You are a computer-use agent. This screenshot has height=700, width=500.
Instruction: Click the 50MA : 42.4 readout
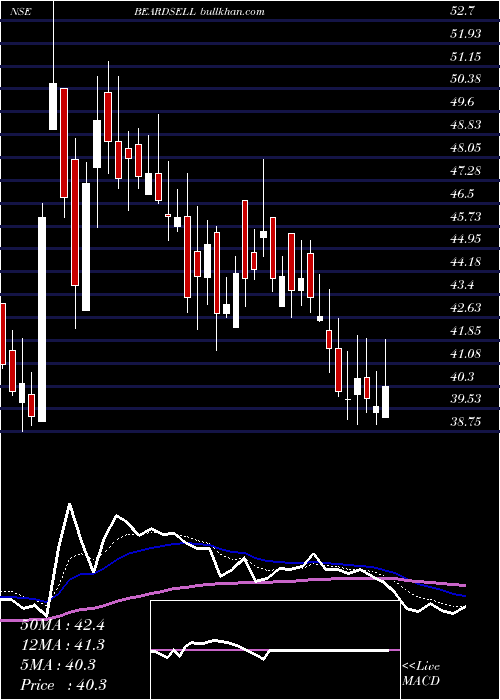coord(62,625)
